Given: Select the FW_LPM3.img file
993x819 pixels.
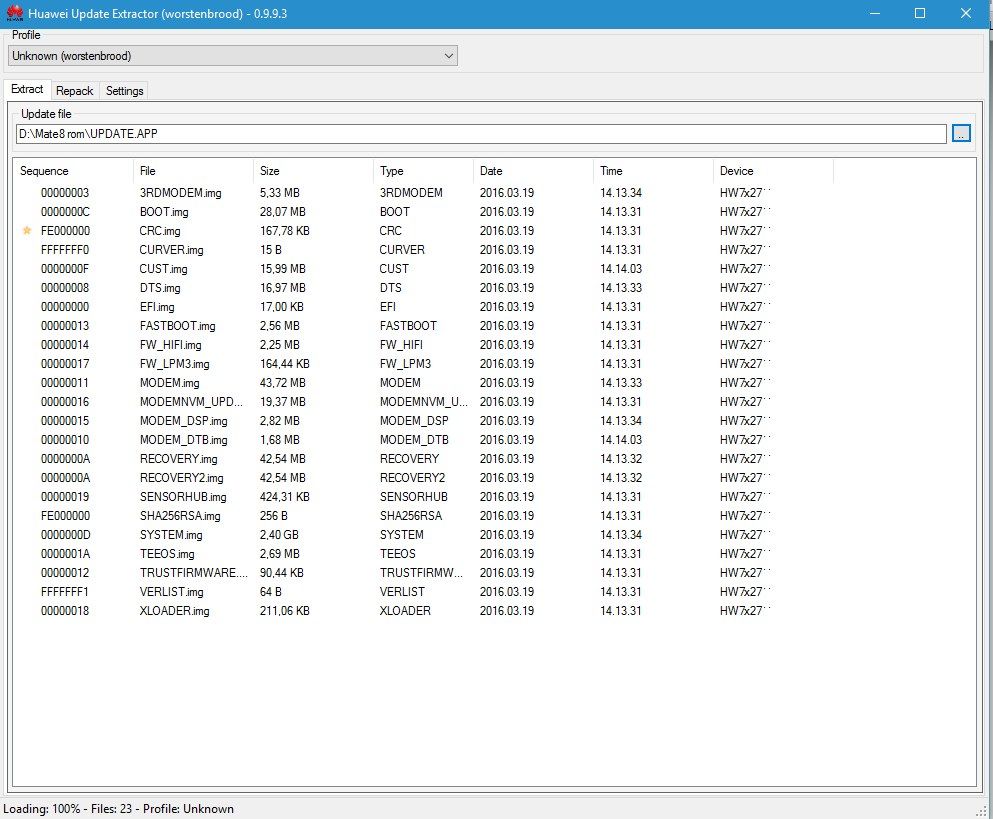Looking at the screenshot, I should coord(174,364).
